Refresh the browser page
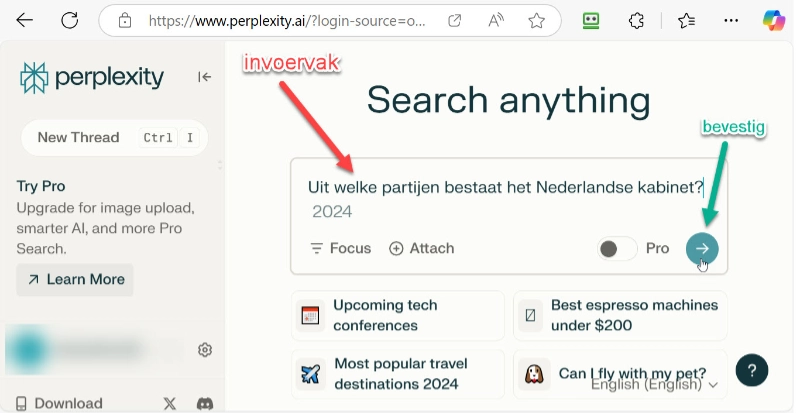 coord(69,20)
